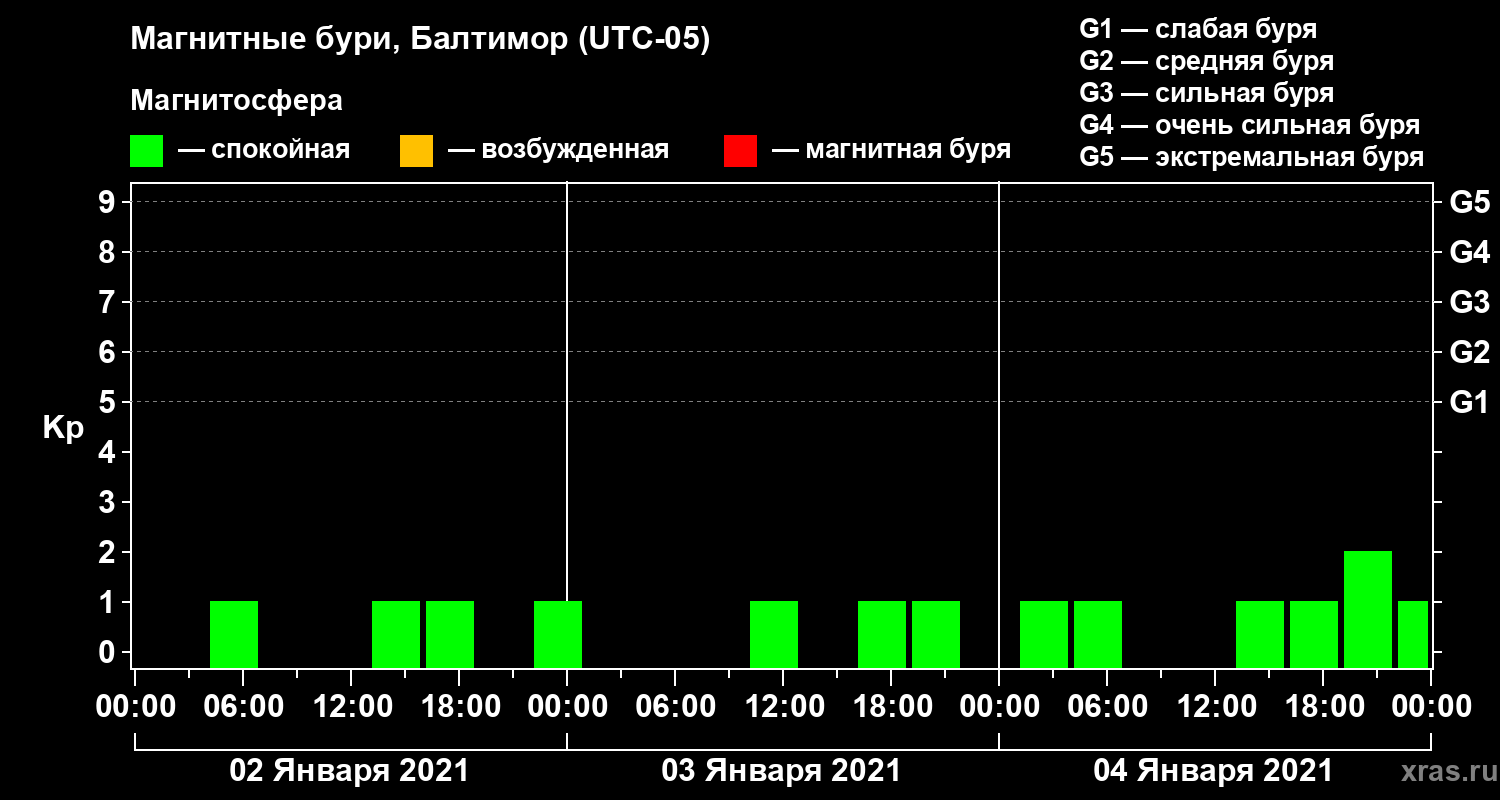Click the 06:00 green bar on 02 Января
This screenshot has height=800, width=1500.
[234, 634]
